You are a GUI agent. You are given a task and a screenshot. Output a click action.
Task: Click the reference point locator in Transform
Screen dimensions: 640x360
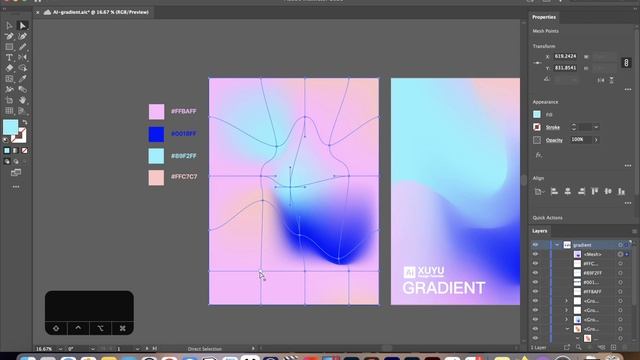538,63
